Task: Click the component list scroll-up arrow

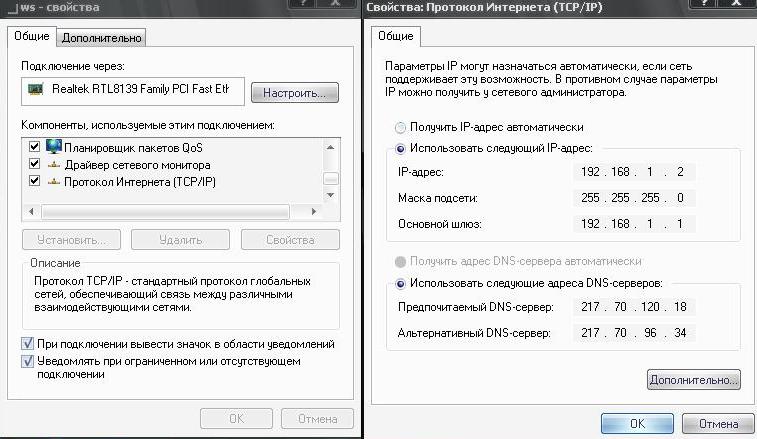Action: pyautogui.click(x=331, y=147)
